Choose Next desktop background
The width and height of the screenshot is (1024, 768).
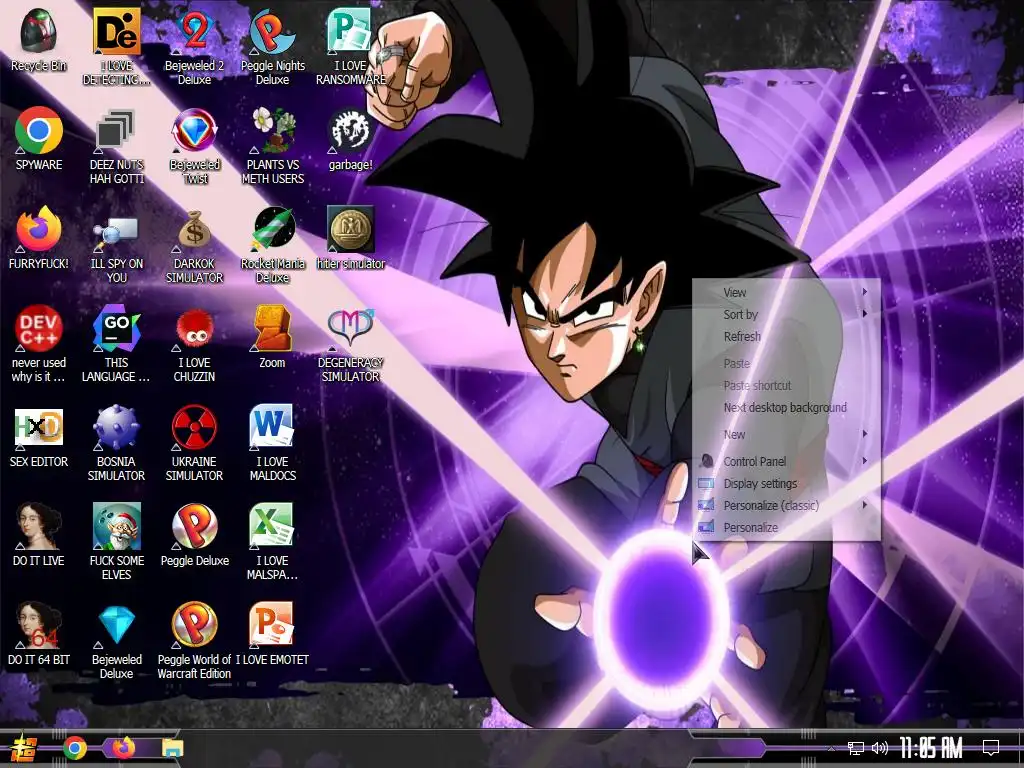pyautogui.click(x=786, y=407)
